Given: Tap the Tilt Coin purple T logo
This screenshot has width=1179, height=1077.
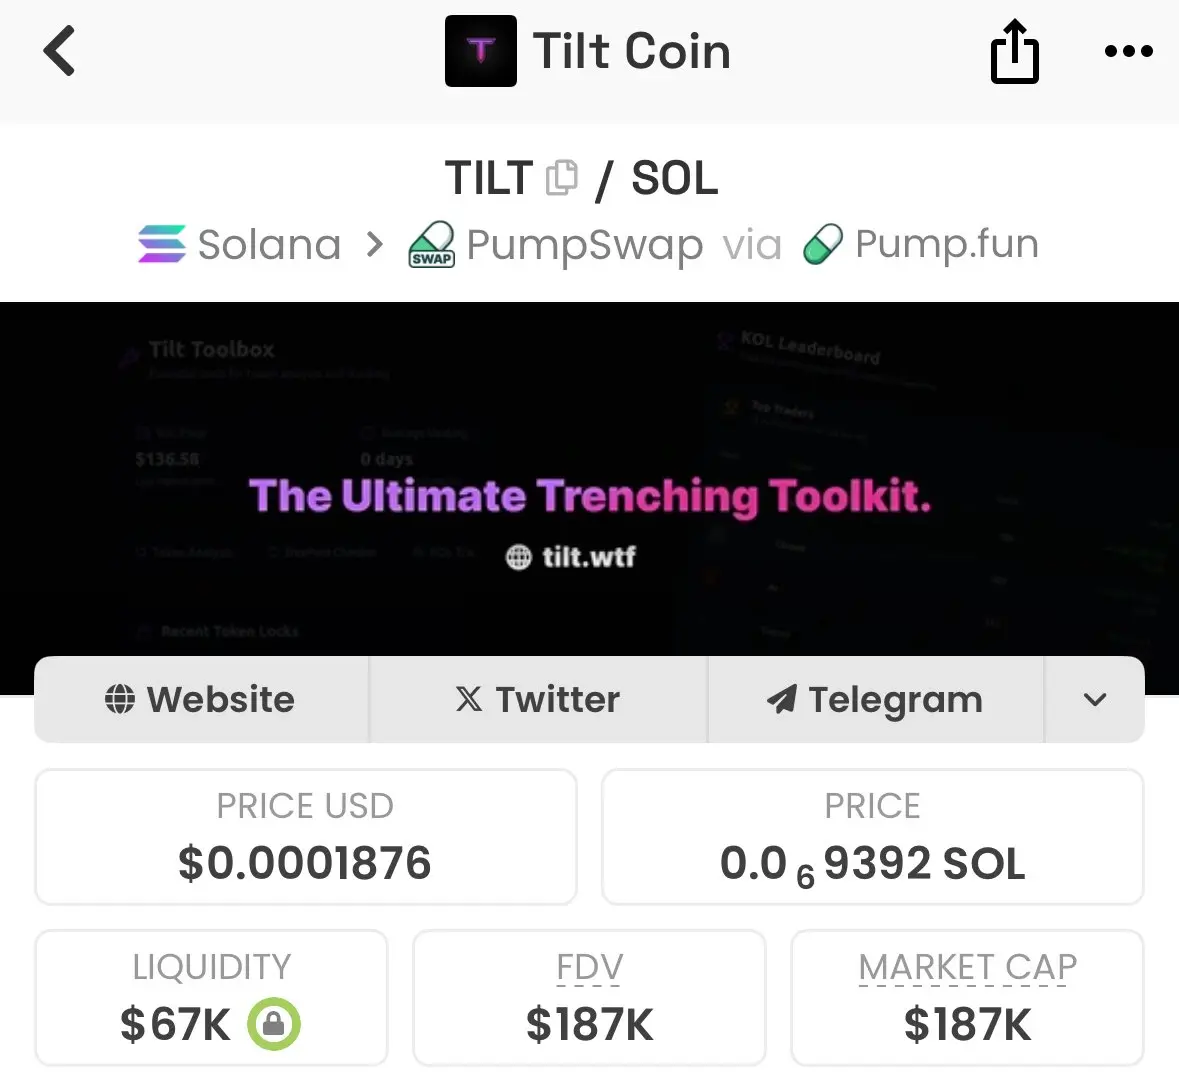Looking at the screenshot, I should pyautogui.click(x=480, y=50).
